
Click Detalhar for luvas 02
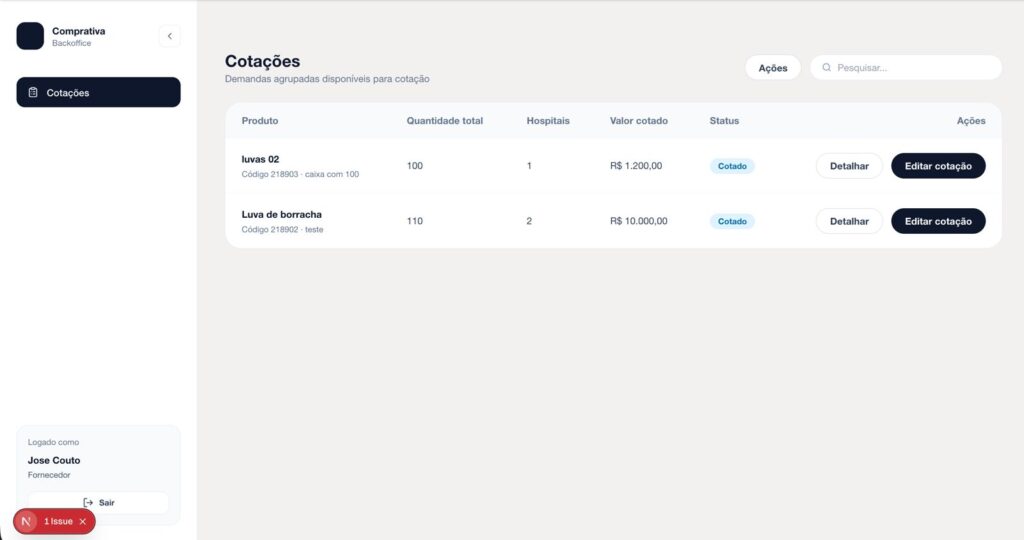[x=849, y=166]
